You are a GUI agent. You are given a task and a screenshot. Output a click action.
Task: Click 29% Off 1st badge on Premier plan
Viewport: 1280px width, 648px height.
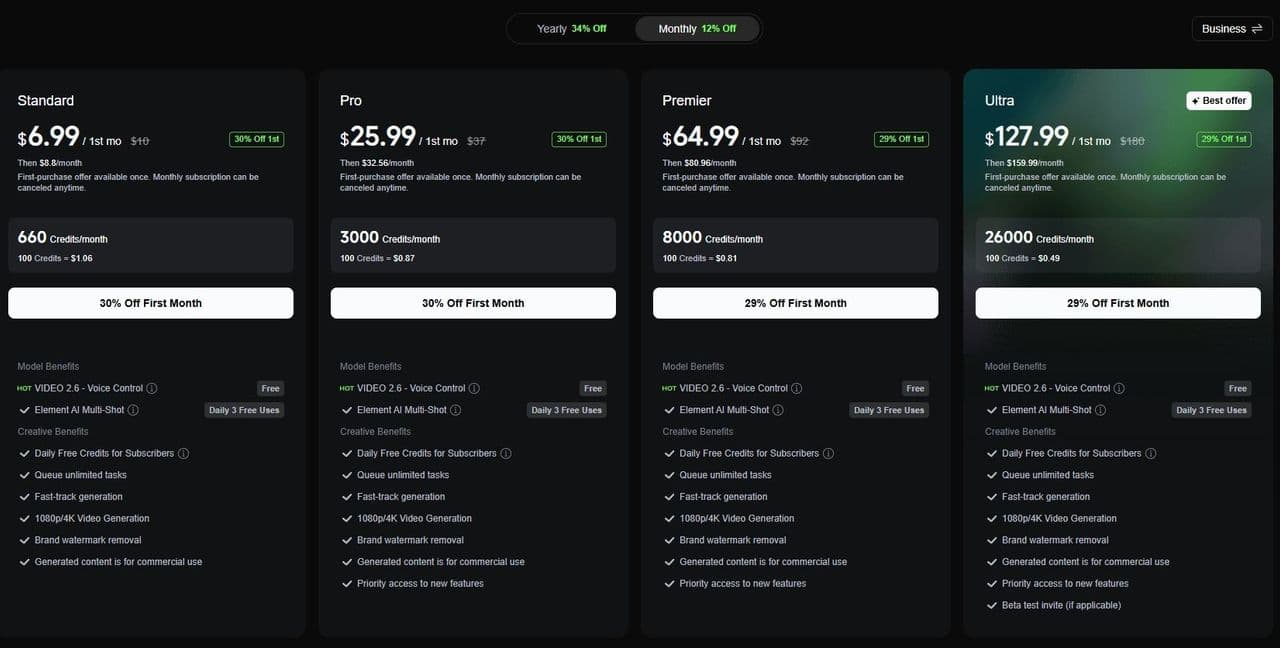pos(902,139)
